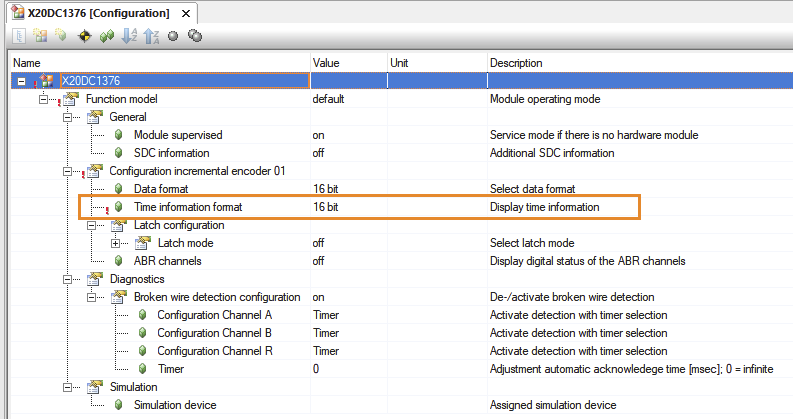The width and height of the screenshot is (793, 419).
Task: Click the Time information format parameter icon
Action: pos(118,206)
